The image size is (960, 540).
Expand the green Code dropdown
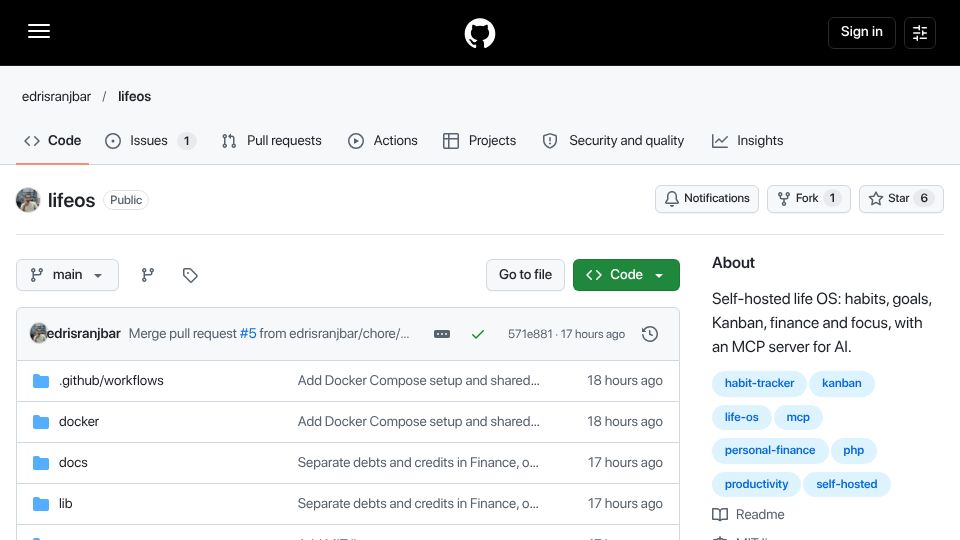(626, 275)
